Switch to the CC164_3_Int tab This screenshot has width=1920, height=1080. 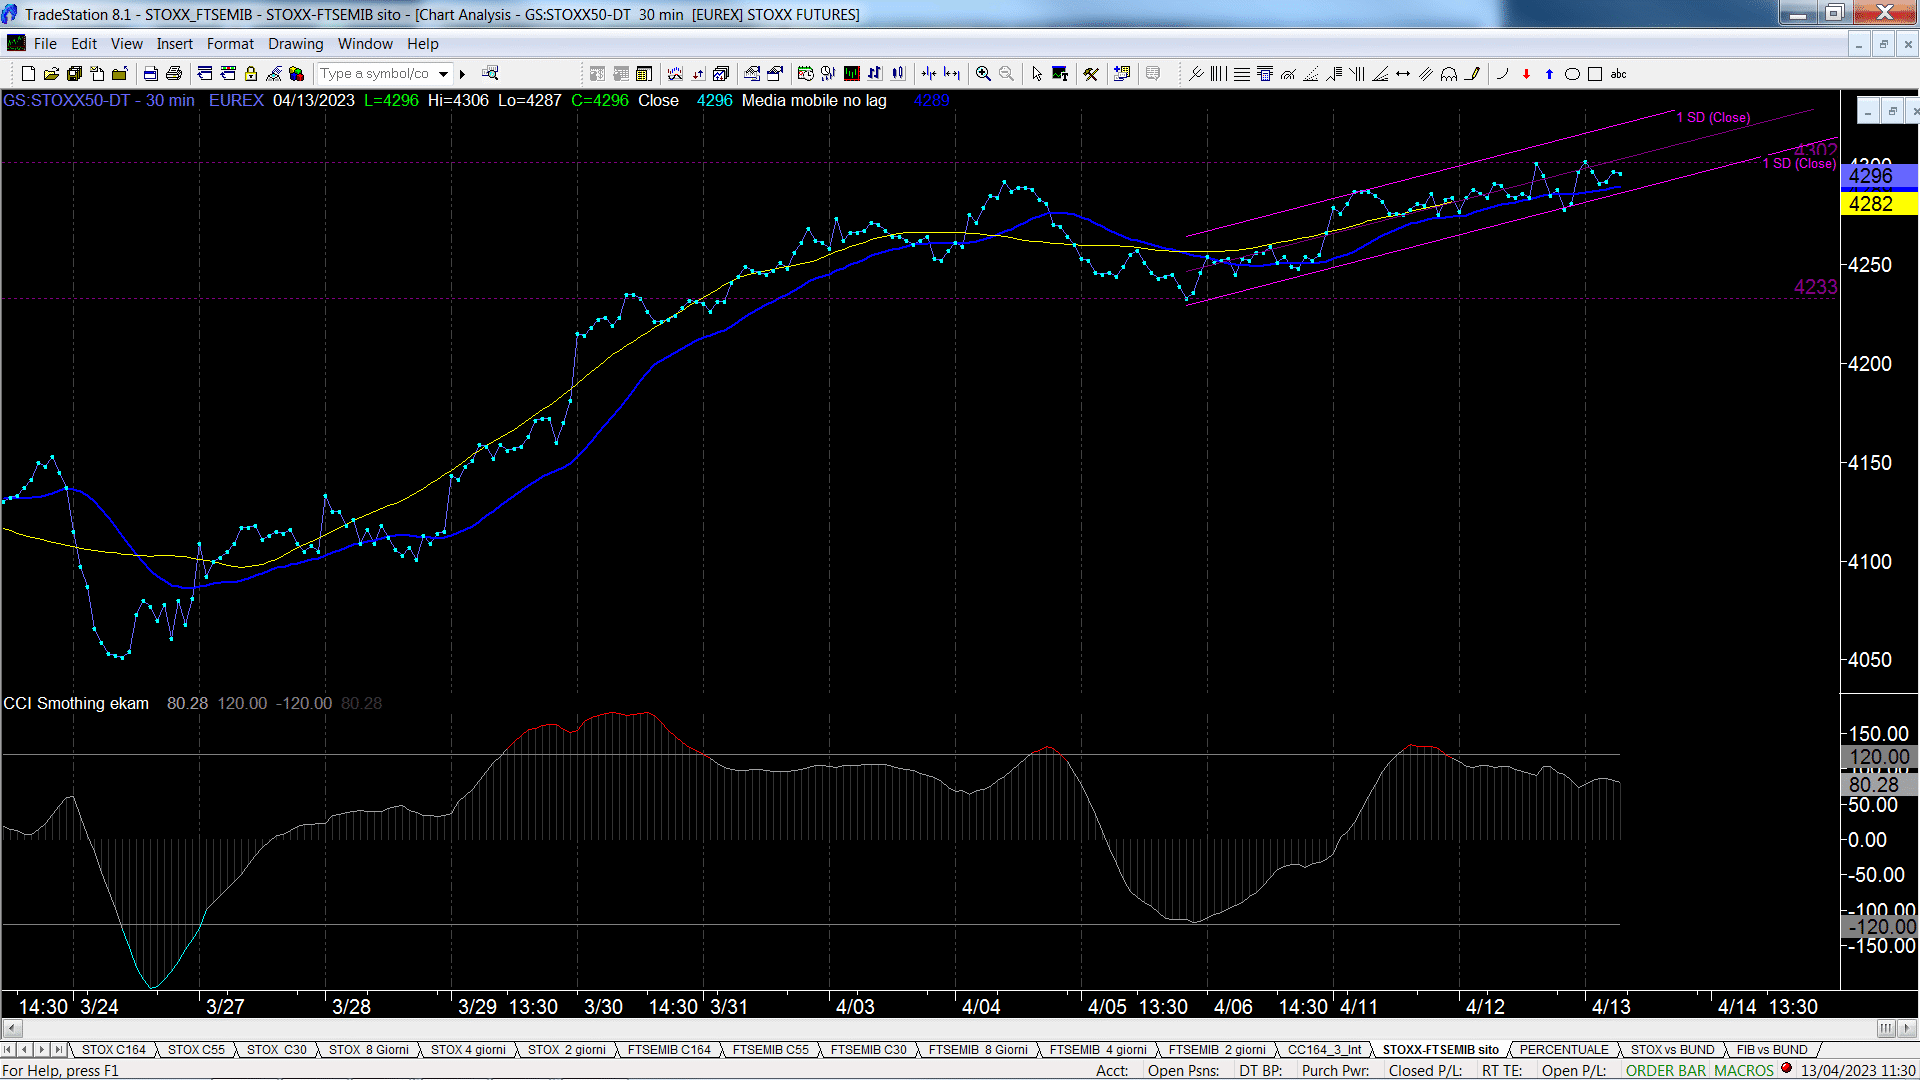(x=1324, y=1049)
